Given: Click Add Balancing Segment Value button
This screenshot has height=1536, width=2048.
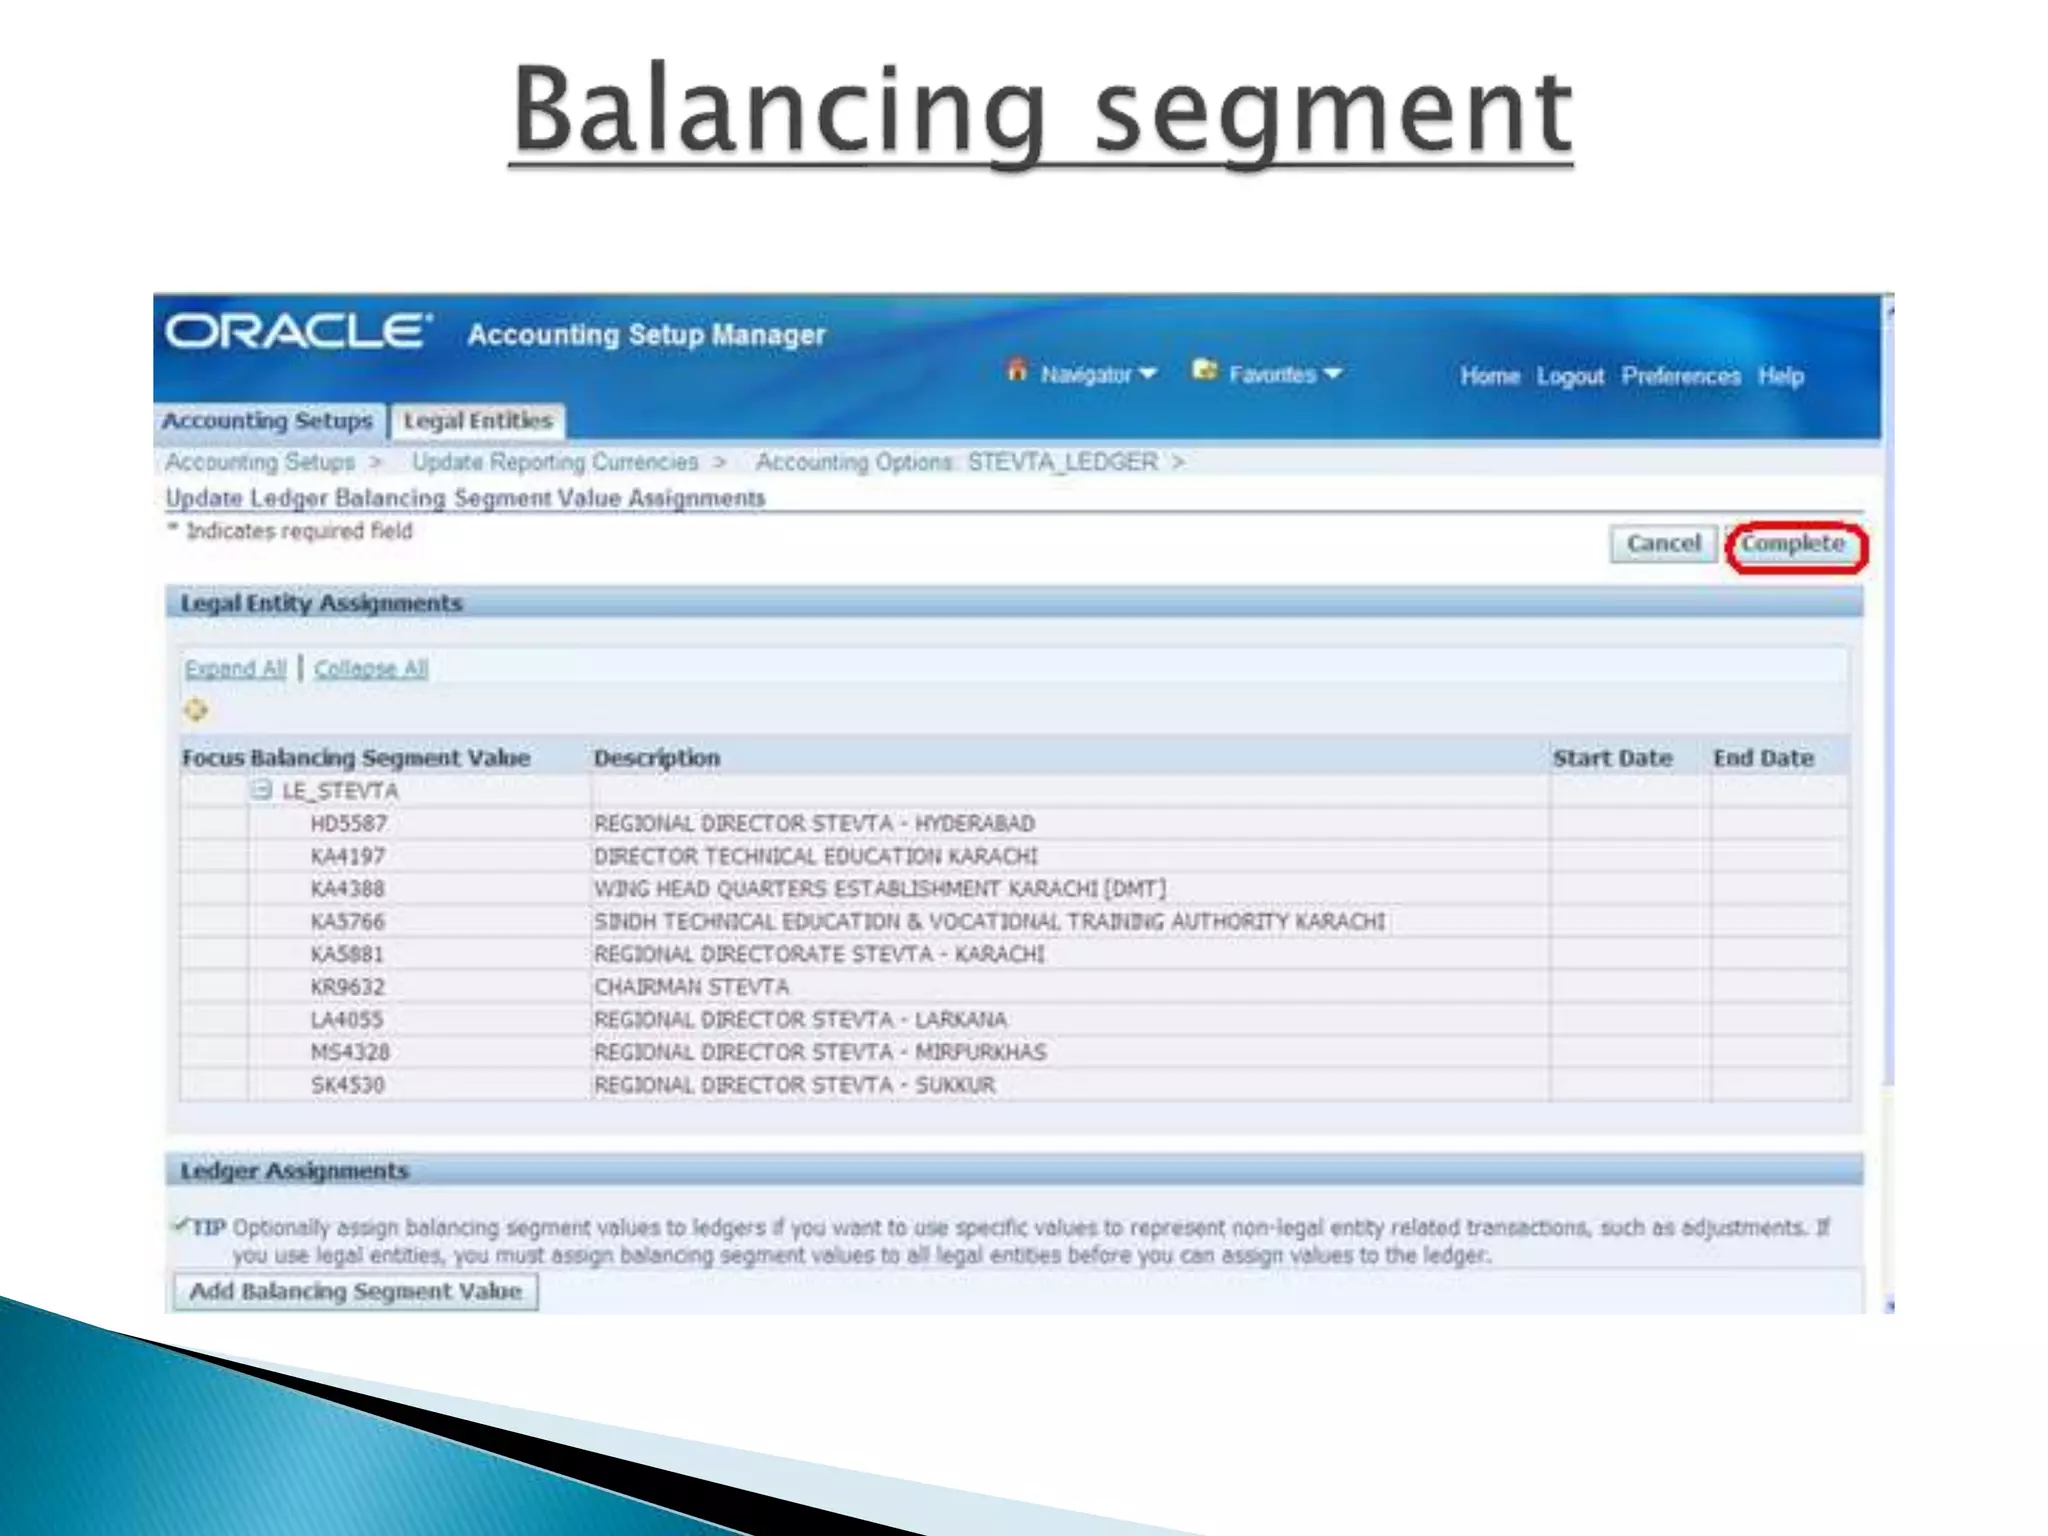Looking at the screenshot, I should click(x=356, y=1291).
